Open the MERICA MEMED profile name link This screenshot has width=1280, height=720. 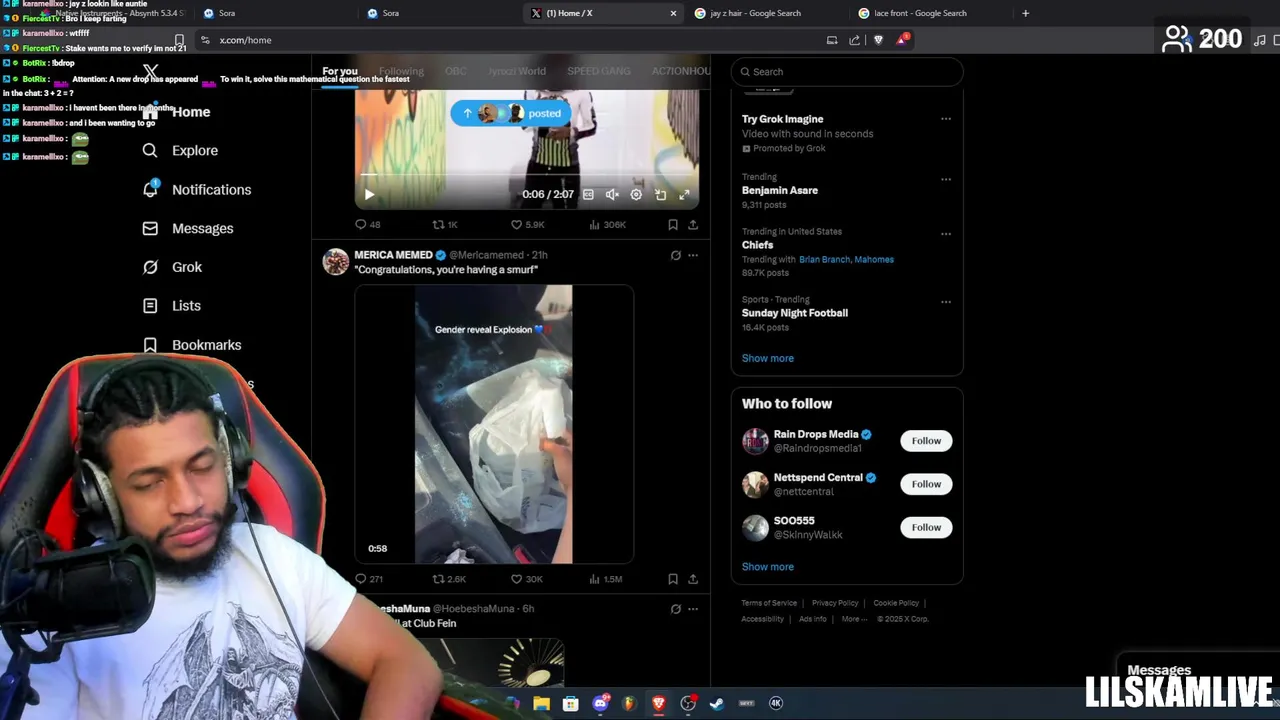pos(393,255)
